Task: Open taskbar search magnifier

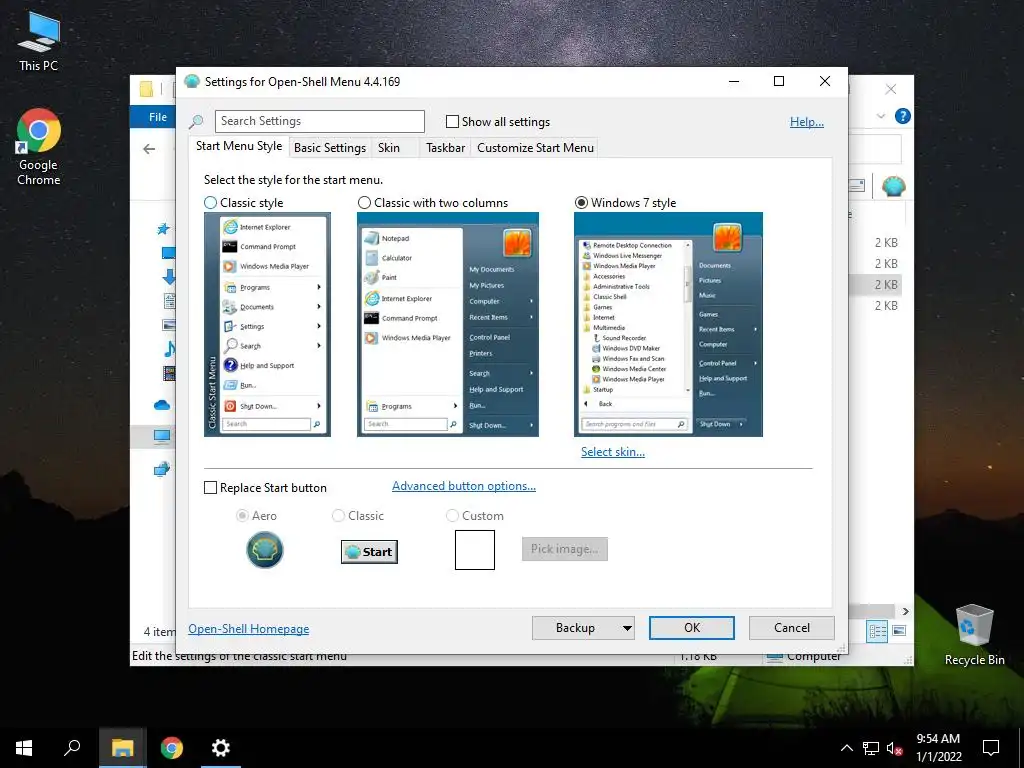Action: point(72,748)
